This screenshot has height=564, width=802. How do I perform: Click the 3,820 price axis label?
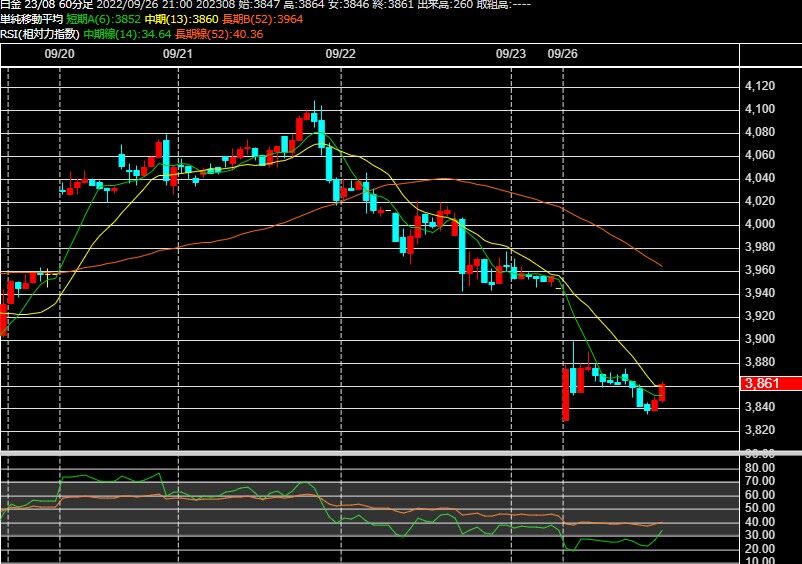pos(760,430)
